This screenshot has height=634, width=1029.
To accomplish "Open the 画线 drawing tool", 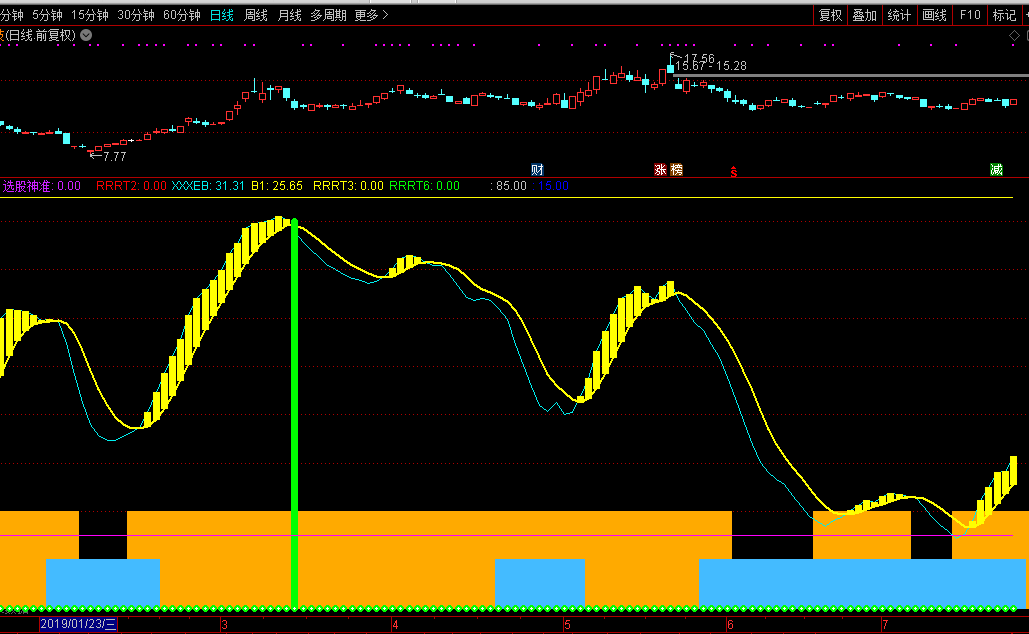I will coord(934,15).
